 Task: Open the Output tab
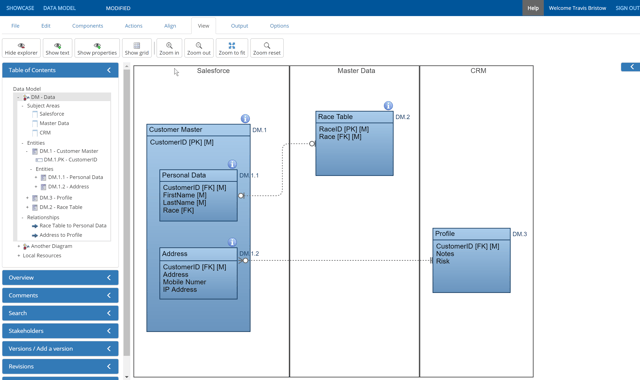tap(239, 26)
